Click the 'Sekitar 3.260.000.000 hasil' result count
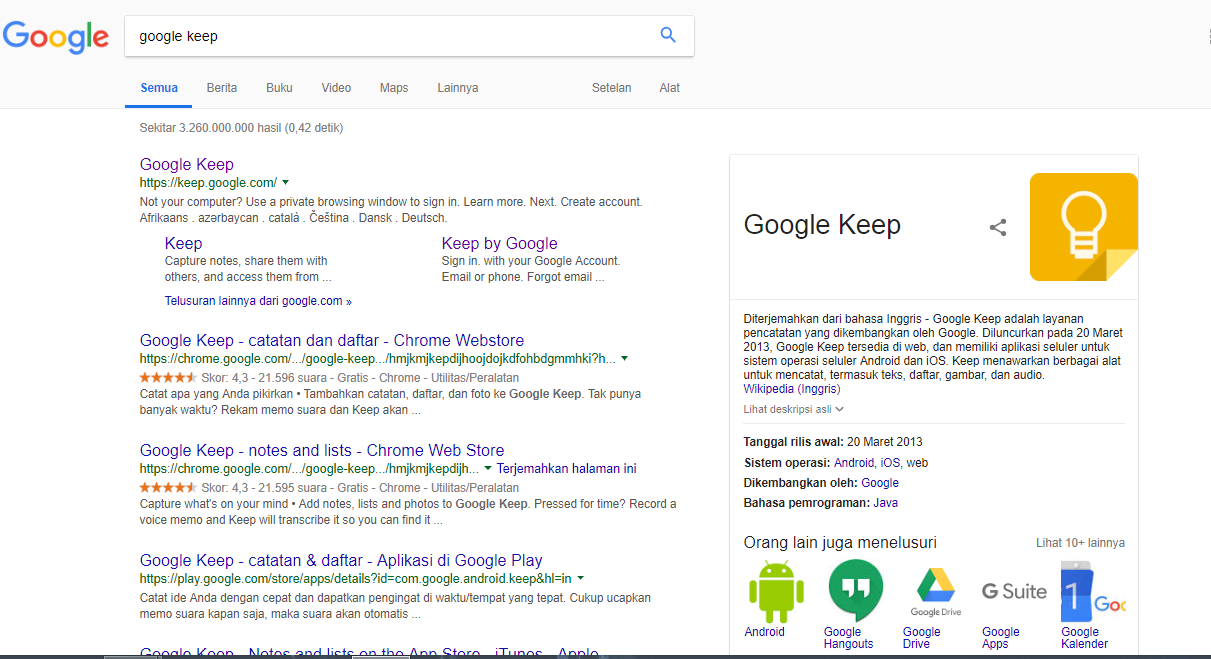The height and width of the screenshot is (659, 1211). pyautogui.click(x=242, y=128)
